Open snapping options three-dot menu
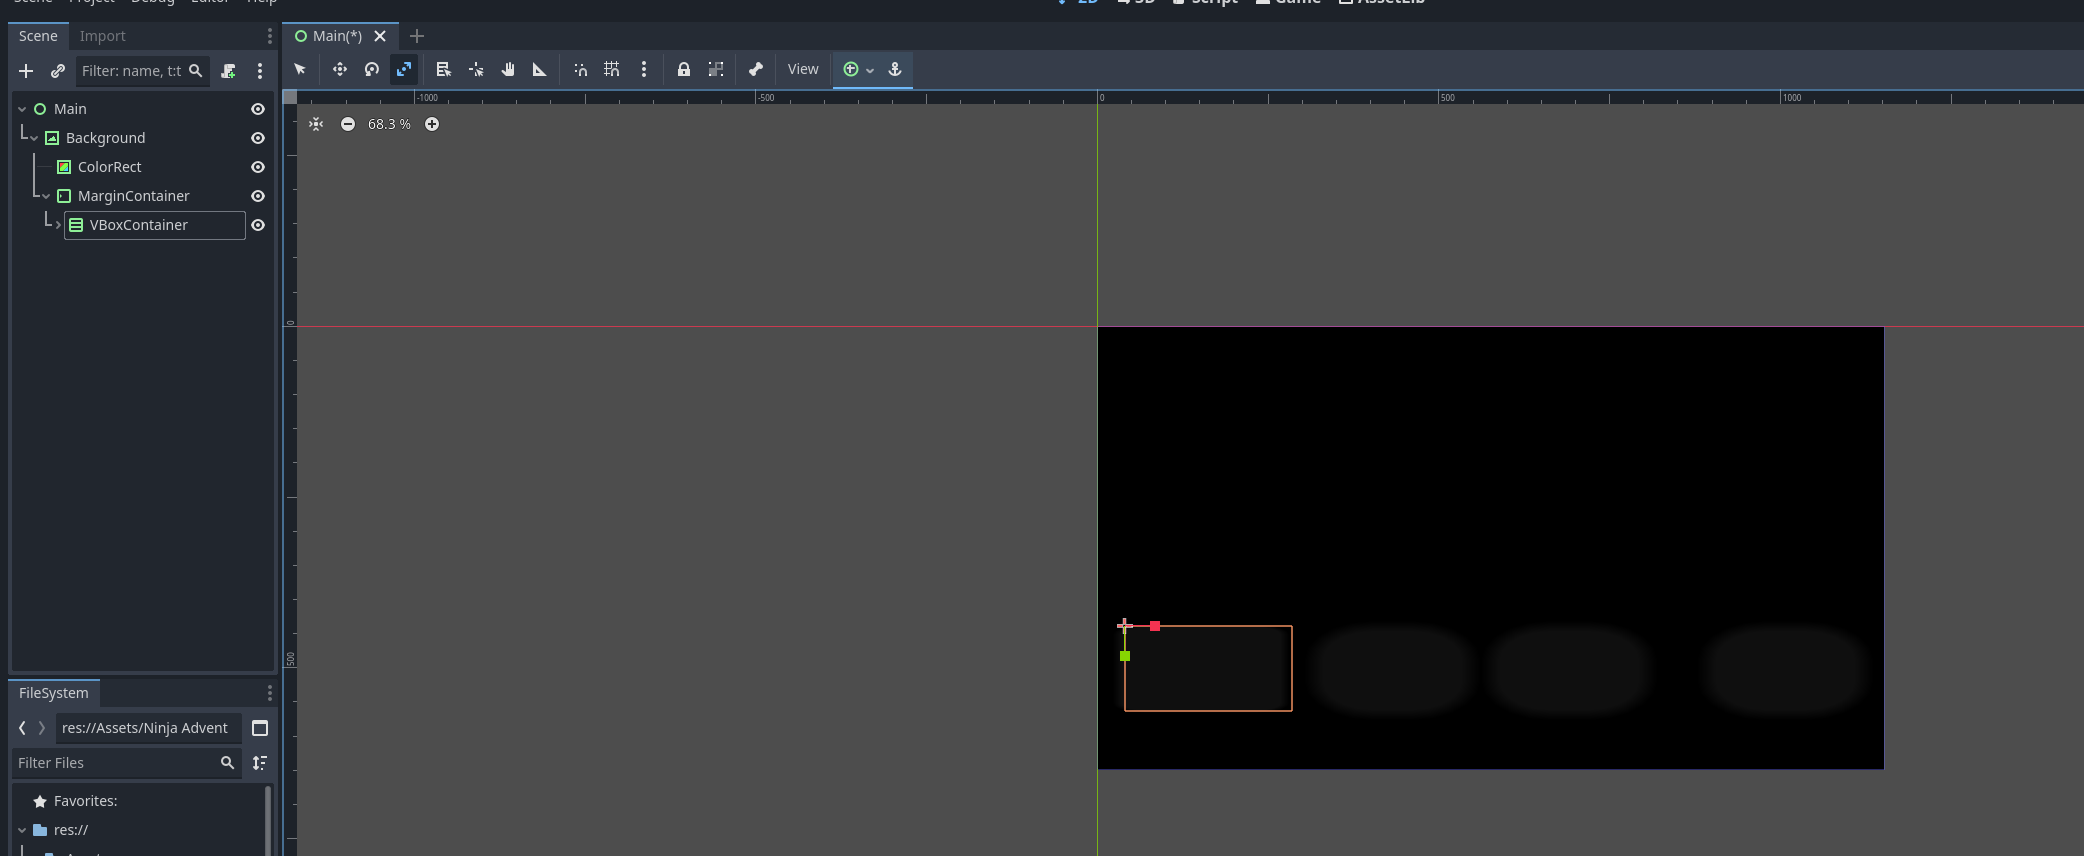Viewport: 2084px width, 856px height. (x=644, y=69)
